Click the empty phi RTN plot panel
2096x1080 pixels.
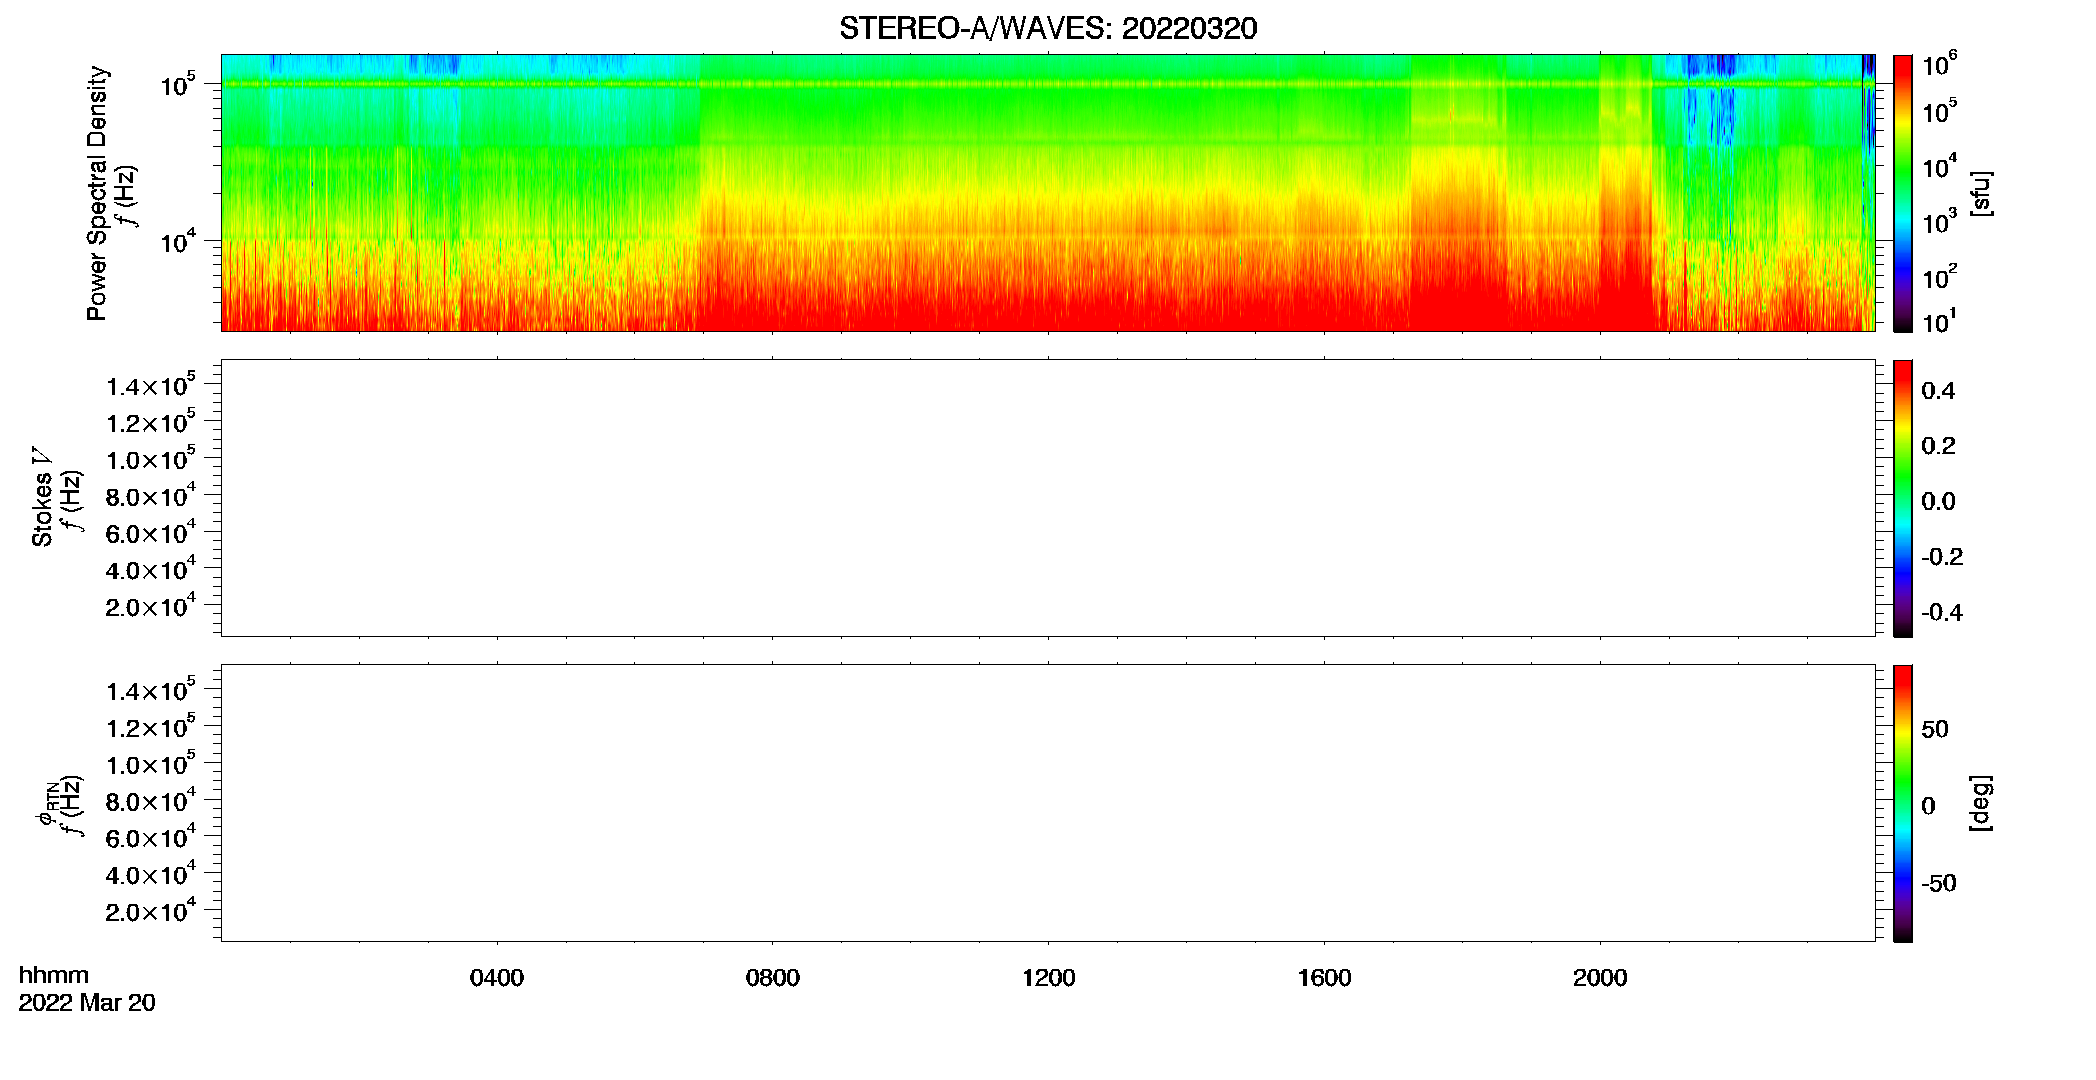[1048, 803]
